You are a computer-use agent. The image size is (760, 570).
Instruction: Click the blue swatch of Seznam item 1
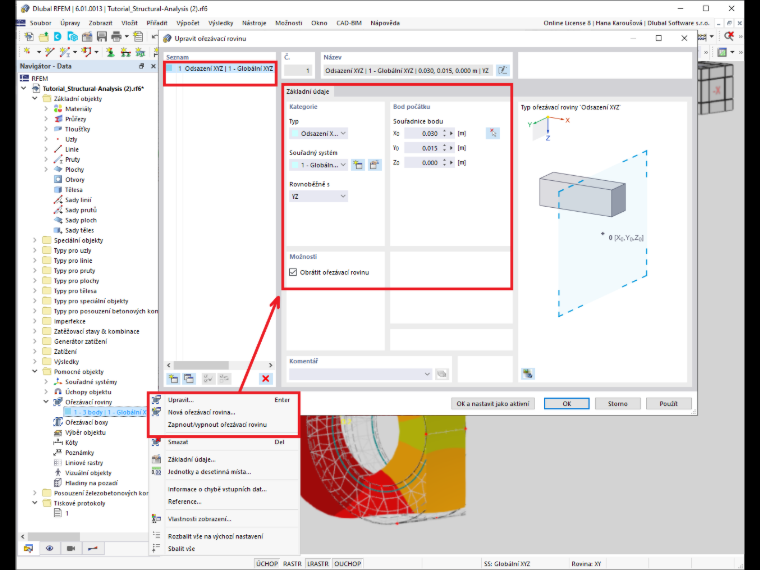[170, 68]
